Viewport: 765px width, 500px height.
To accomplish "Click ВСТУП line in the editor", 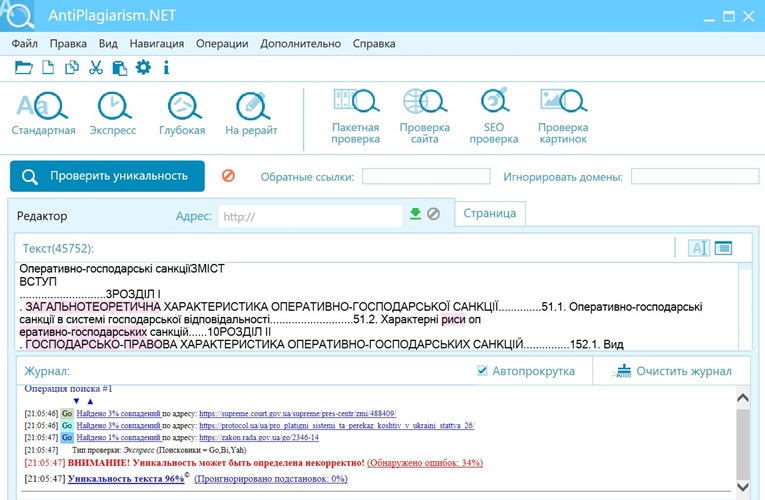I will pos(38,281).
